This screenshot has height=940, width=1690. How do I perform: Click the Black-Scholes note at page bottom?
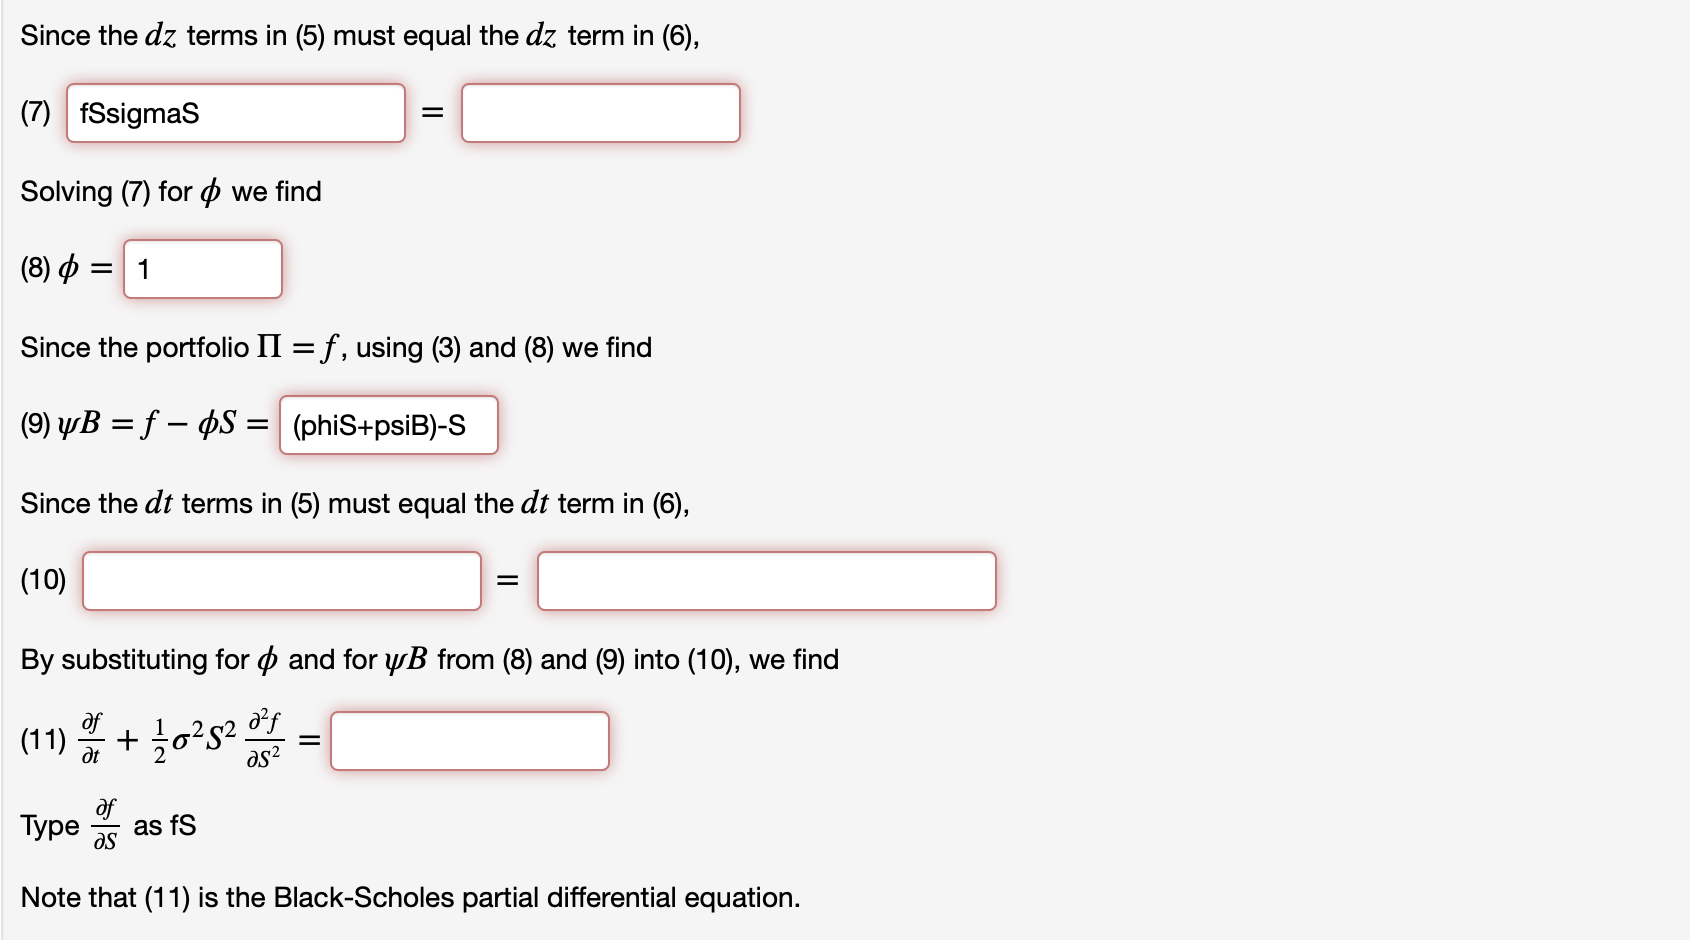[410, 897]
